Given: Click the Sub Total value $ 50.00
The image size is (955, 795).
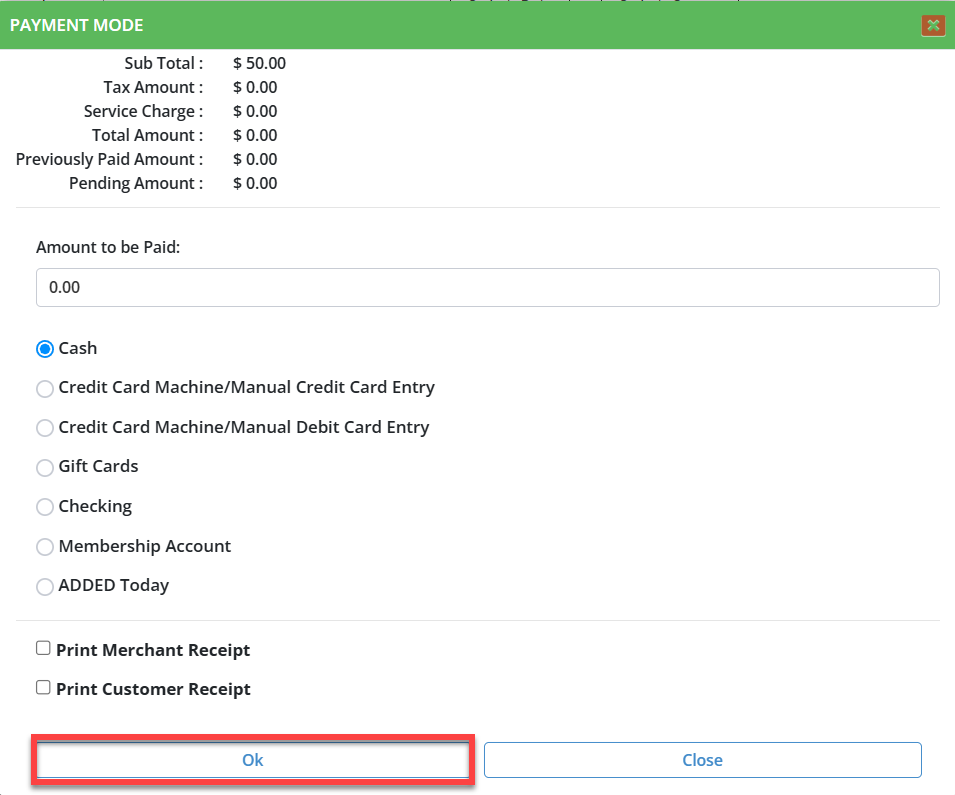Looking at the screenshot, I should pyautogui.click(x=259, y=63).
